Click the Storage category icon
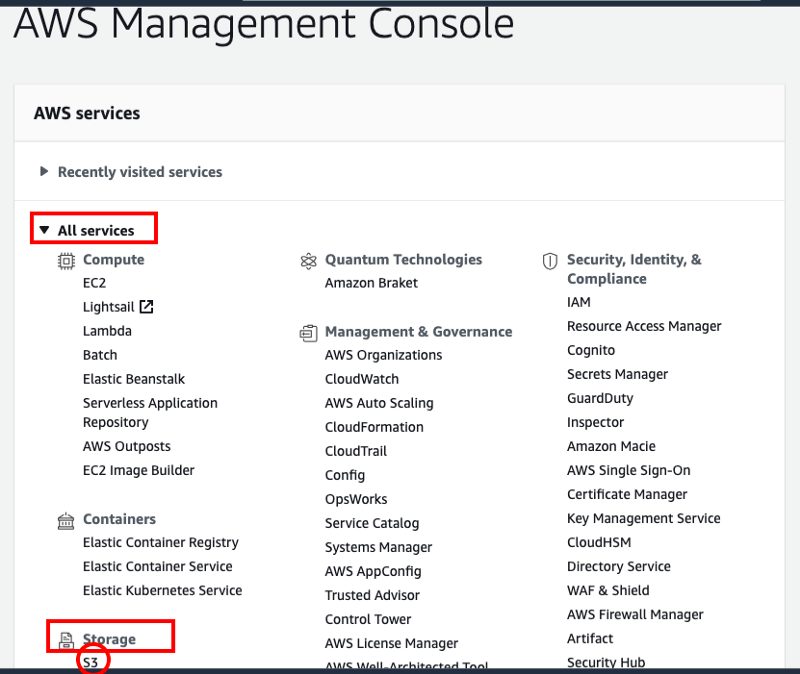800x674 pixels. [66, 640]
